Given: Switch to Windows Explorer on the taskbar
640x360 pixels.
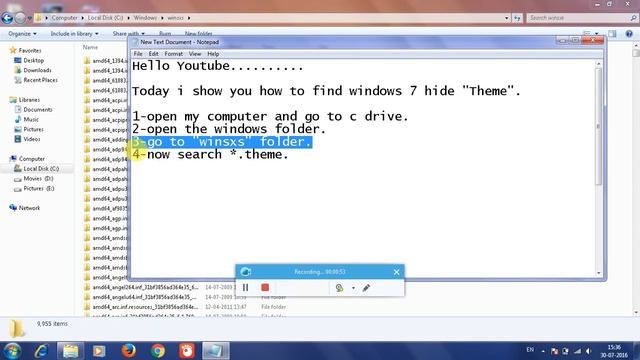Looking at the screenshot, I should click(70, 351).
